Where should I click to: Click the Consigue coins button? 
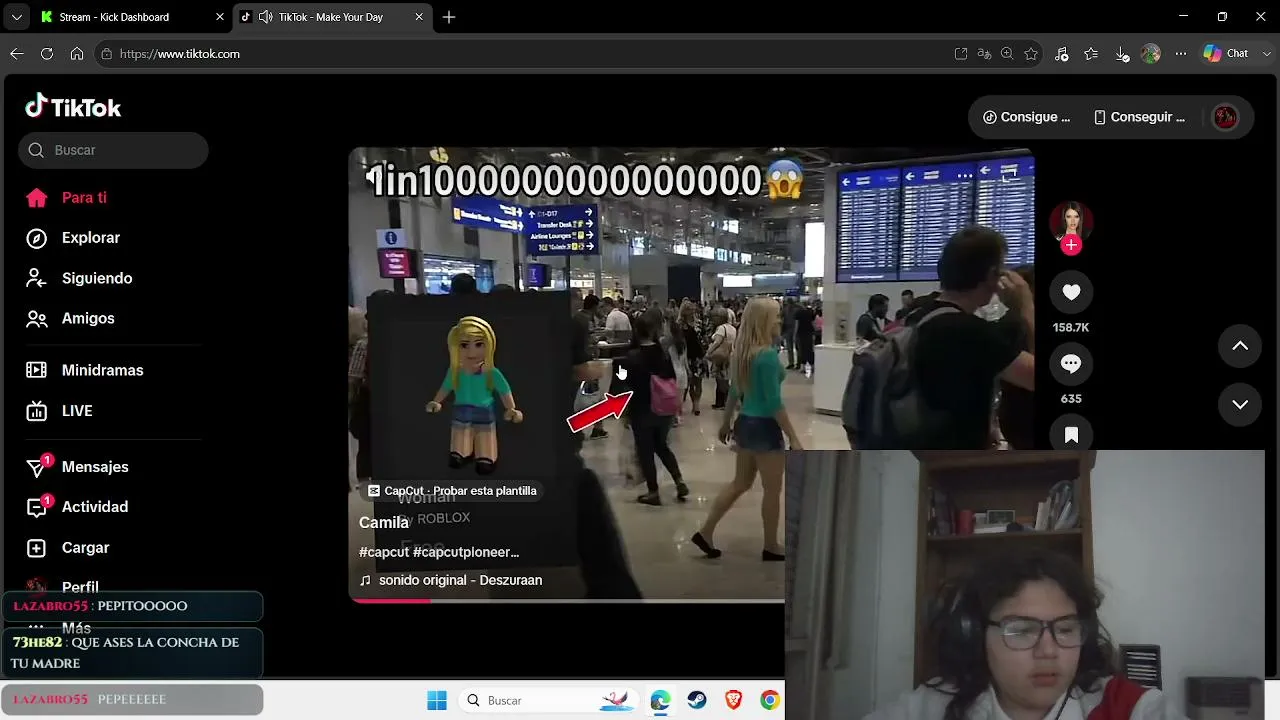(1026, 117)
